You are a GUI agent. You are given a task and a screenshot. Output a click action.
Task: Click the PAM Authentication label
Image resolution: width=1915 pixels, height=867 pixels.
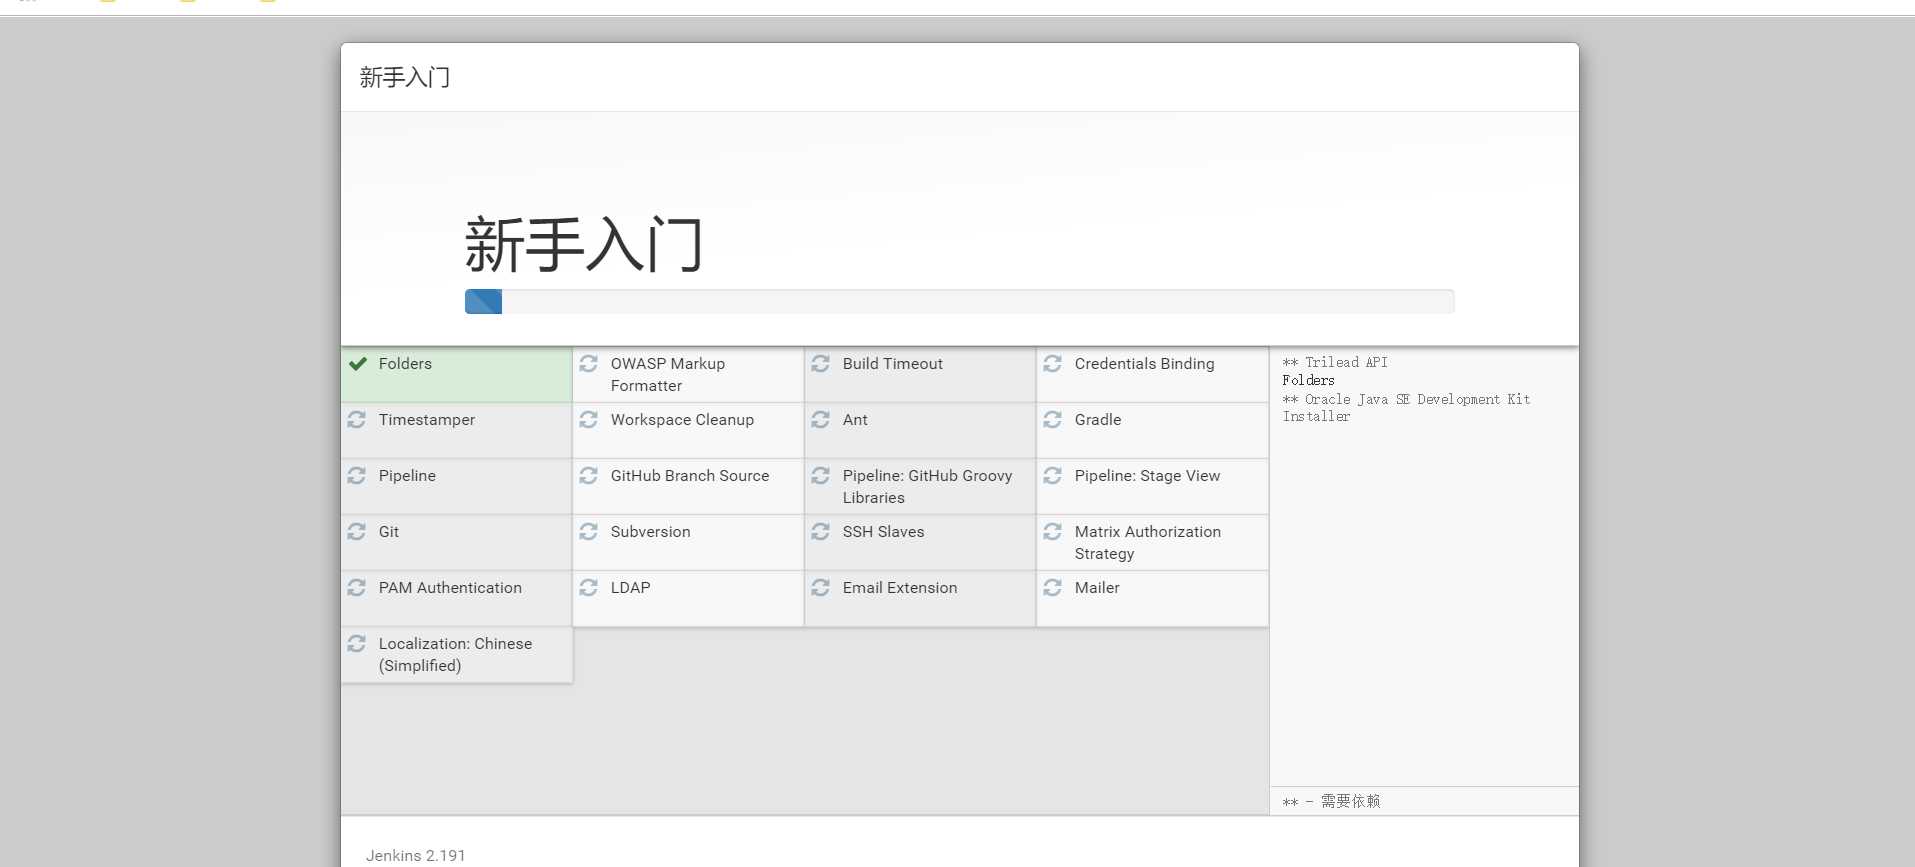450,588
